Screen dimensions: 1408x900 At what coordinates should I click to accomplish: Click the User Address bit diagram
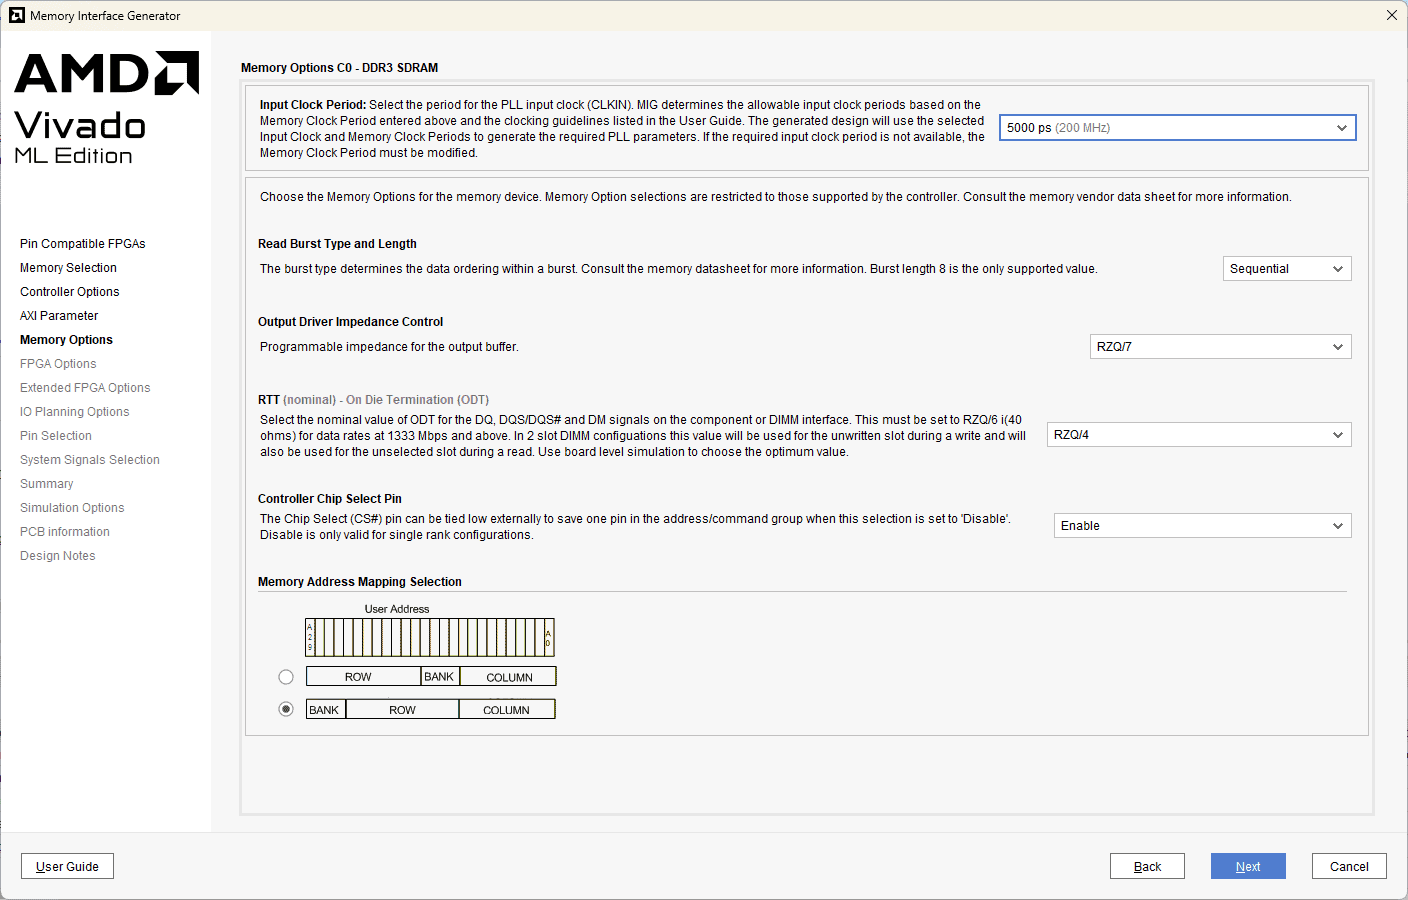click(x=429, y=637)
